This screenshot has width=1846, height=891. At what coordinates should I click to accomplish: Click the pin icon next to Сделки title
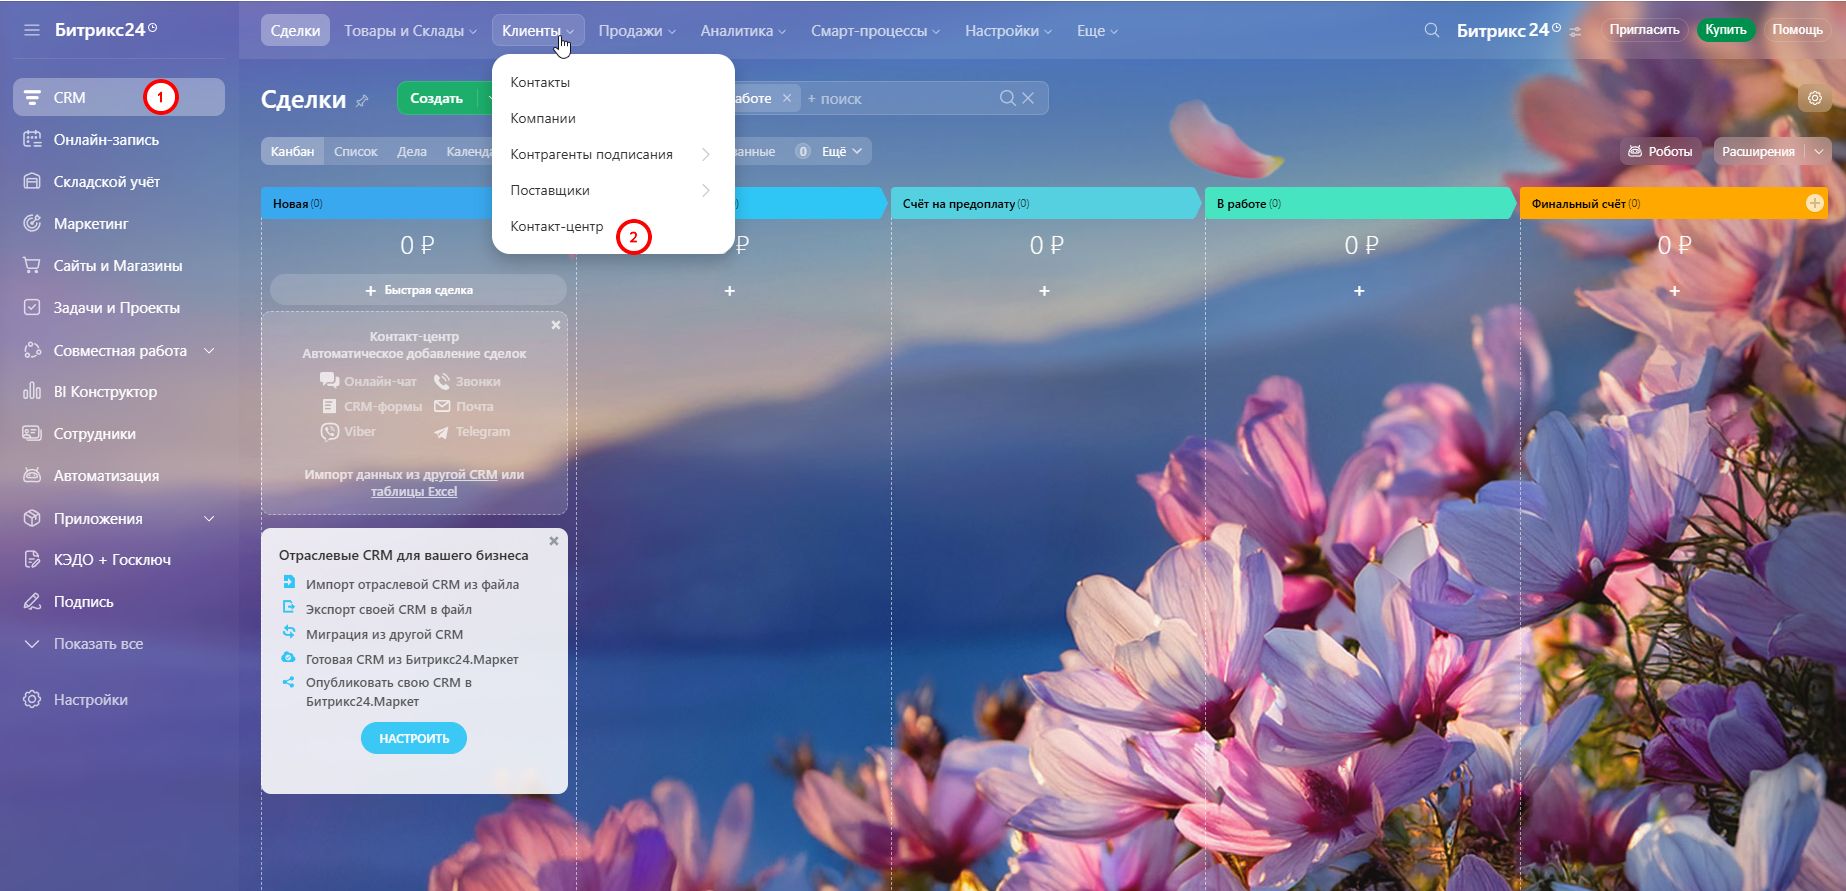tap(362, 101)
